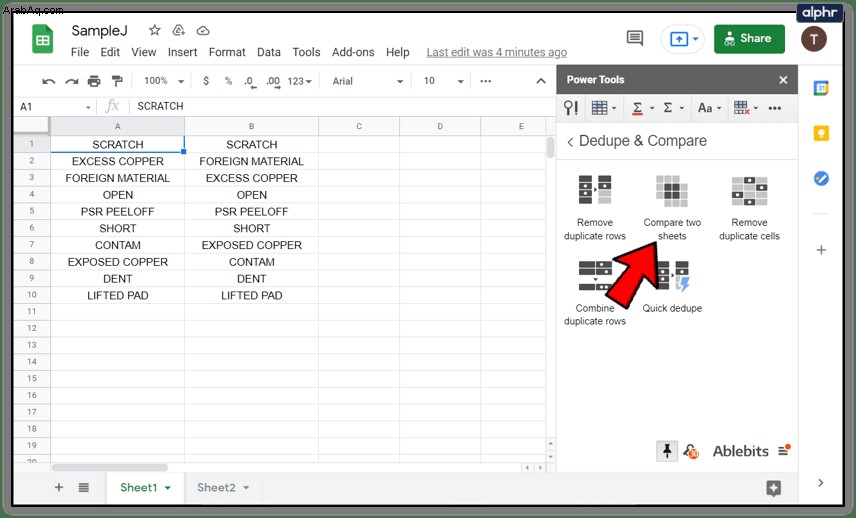Open Power Tools Smart Toolbar wand icon
Screen dimensions: 856x518
tap(570, 108)
